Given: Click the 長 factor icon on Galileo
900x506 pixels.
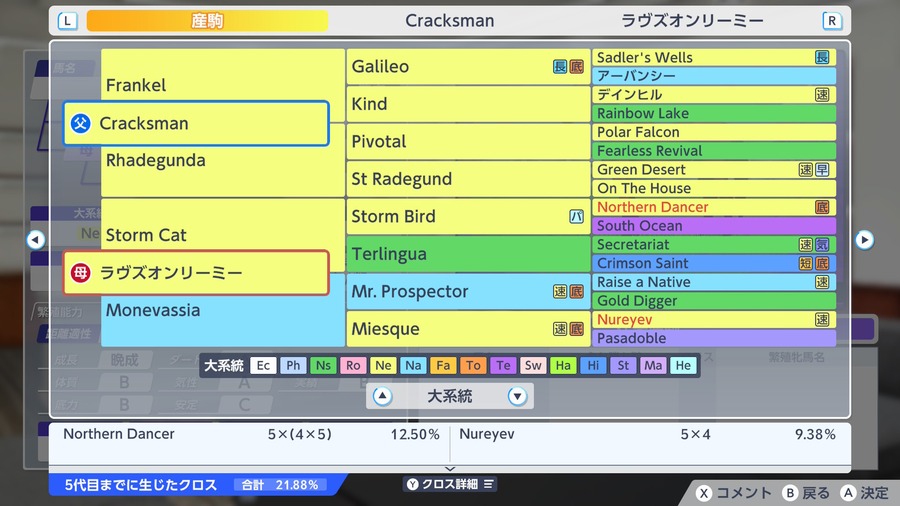Looking at the screenshot, I should point(560,67).
